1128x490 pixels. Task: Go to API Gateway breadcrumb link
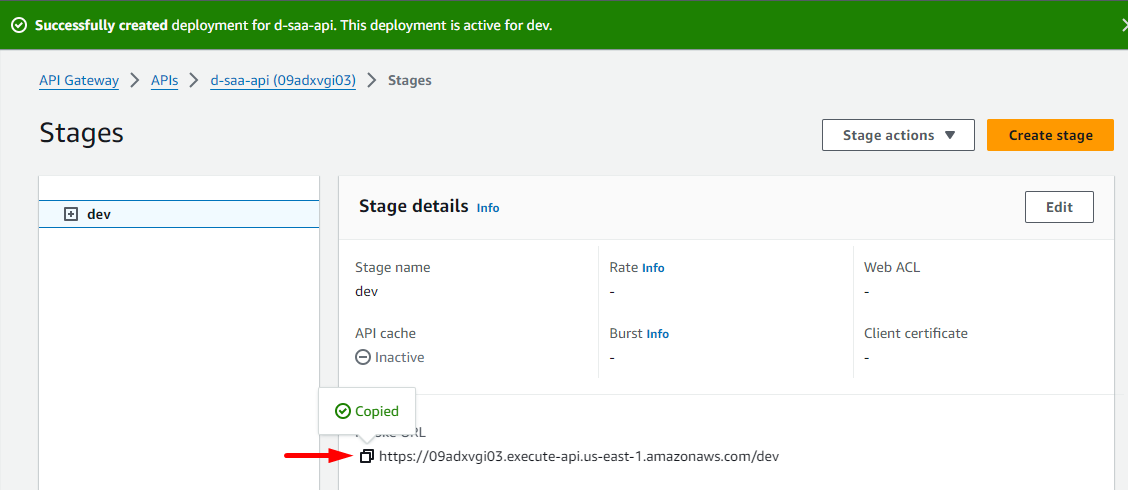79,81
